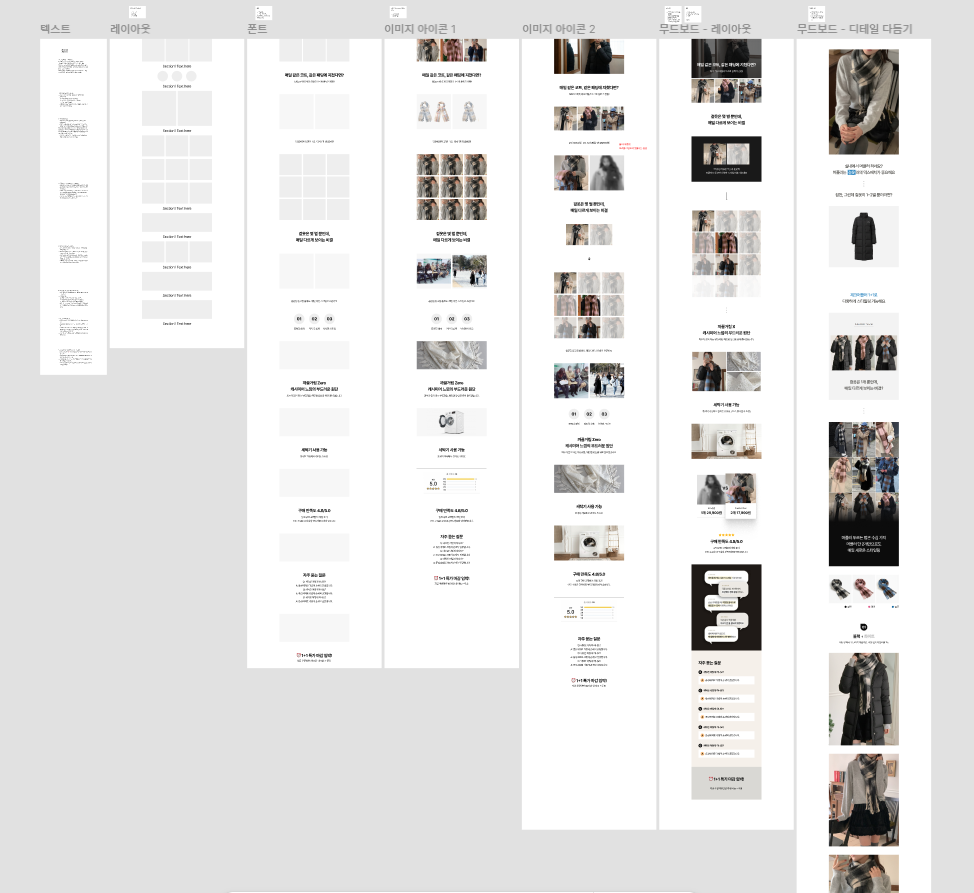974x893 pixels.
Task: Select '세탁기 사용 가능' heading in 폰트 frame
Action: (x=314, y=450)
